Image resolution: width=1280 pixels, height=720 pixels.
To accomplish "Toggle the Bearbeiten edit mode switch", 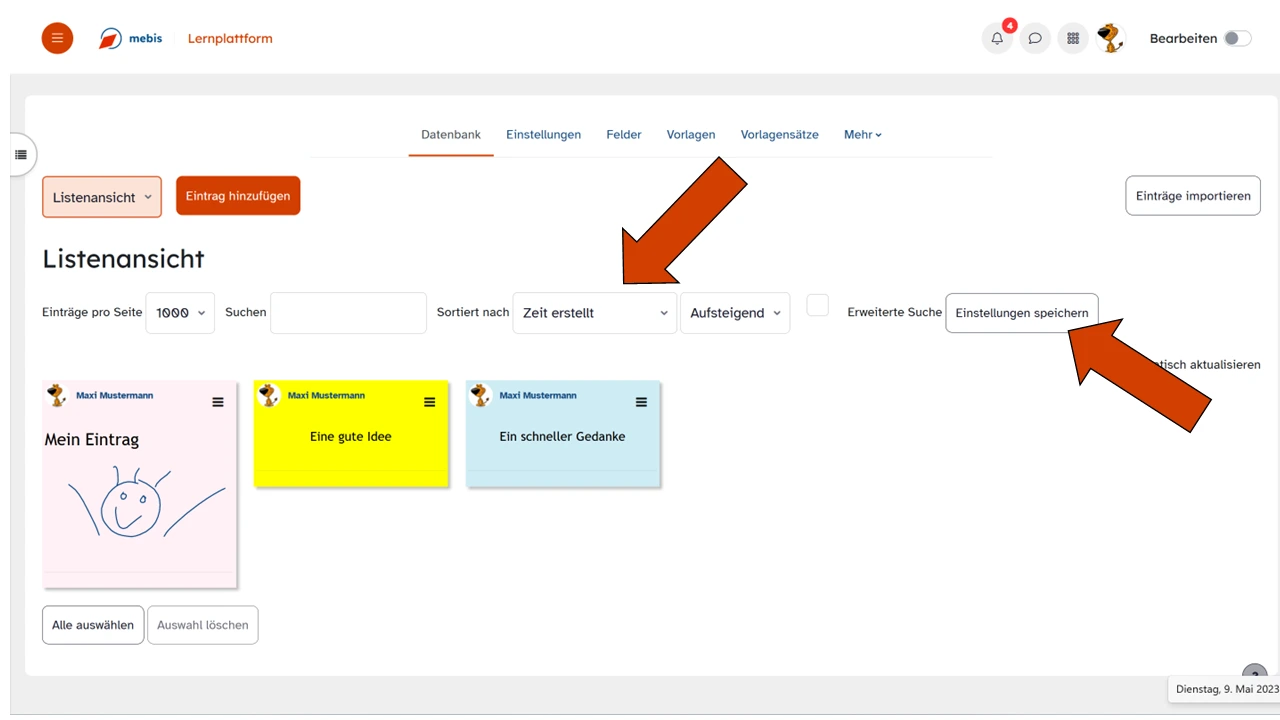I will click(1237, 38).
